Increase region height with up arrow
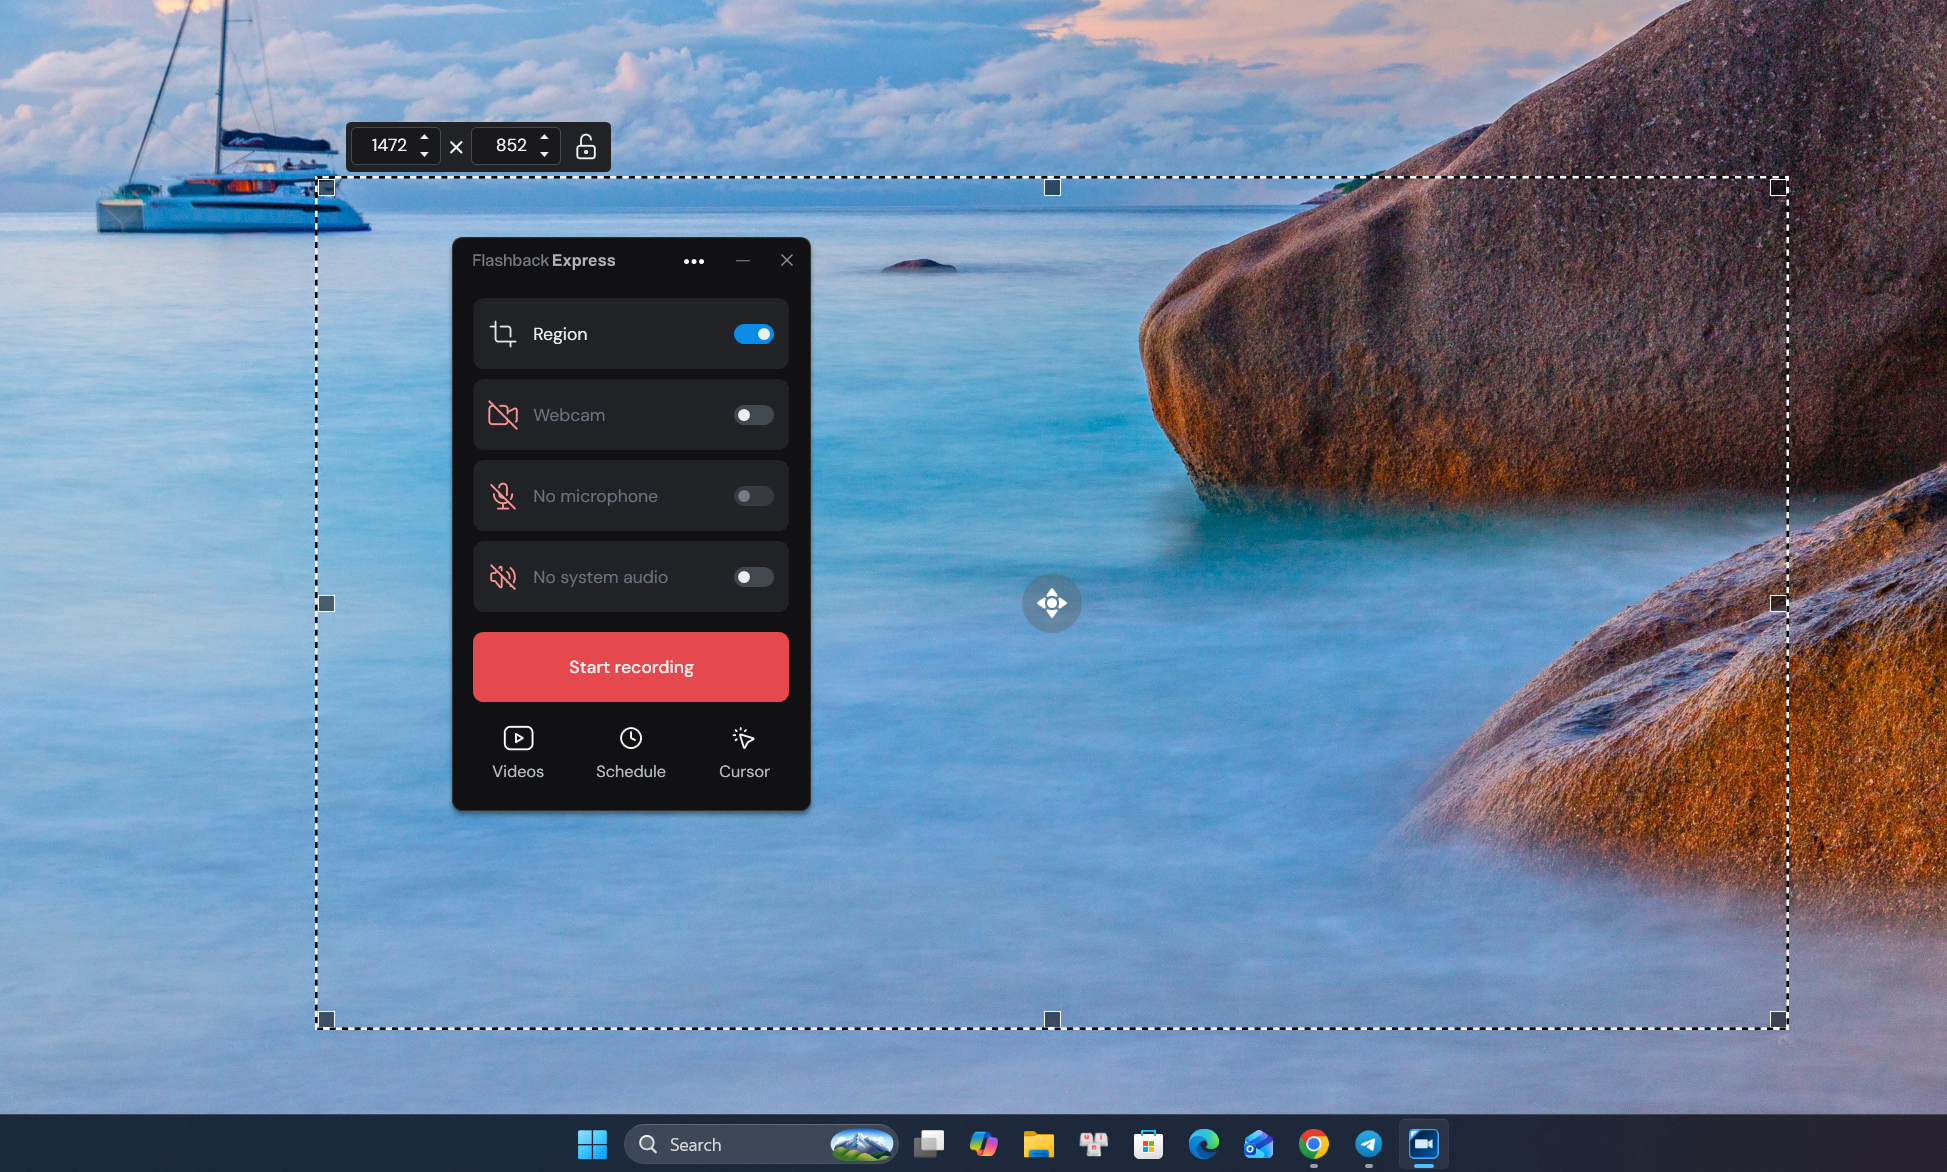This screenshot has width=1947, height=1172. pos(545,137)
